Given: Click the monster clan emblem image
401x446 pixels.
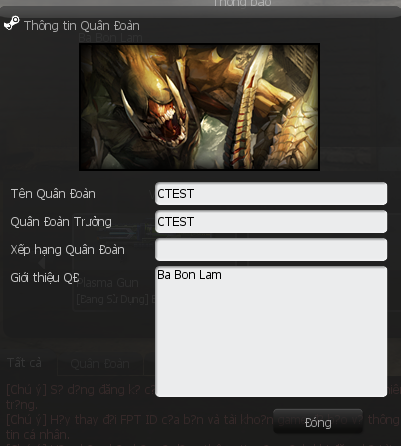Looking at the screenshot, I should pos(199,107).
